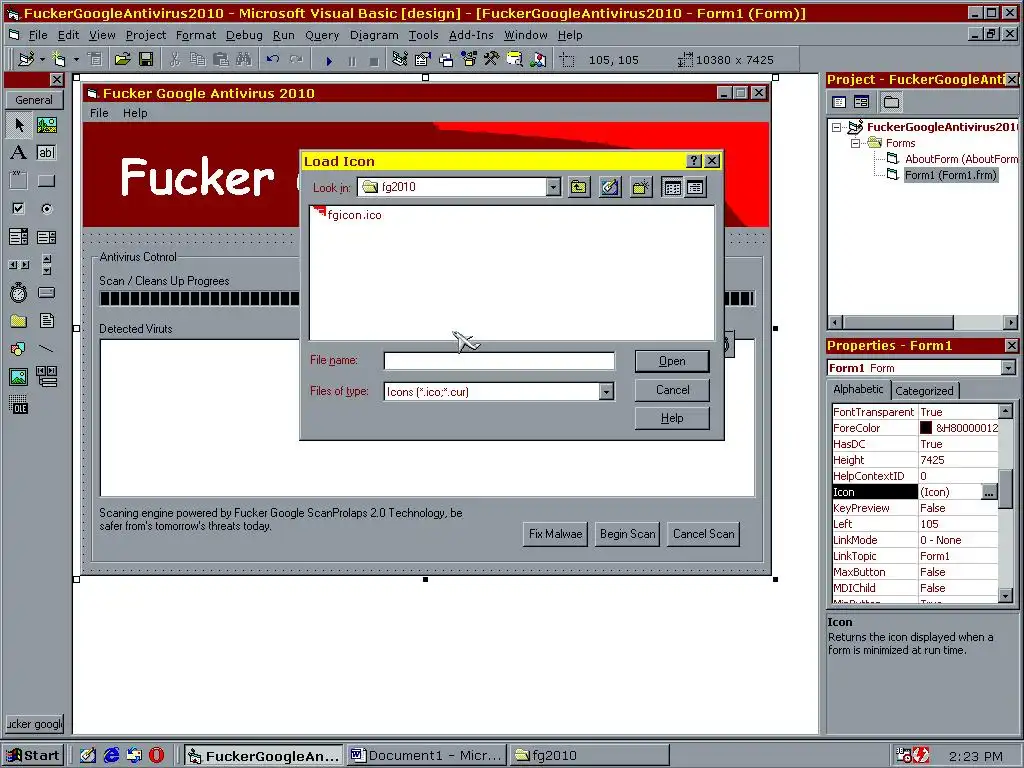The width and height of the screenshot is (1024, 768).
Task: Open the Project menu
Action: tap(146, 35)
